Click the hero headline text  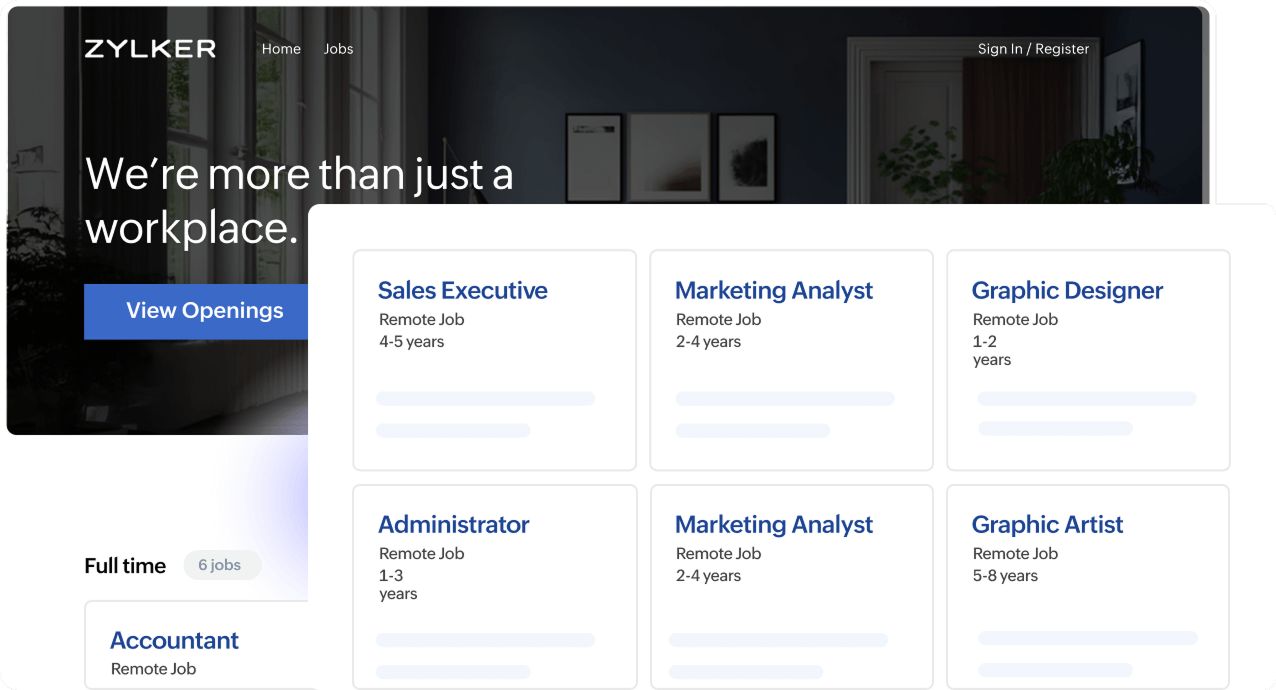[300, 200]
